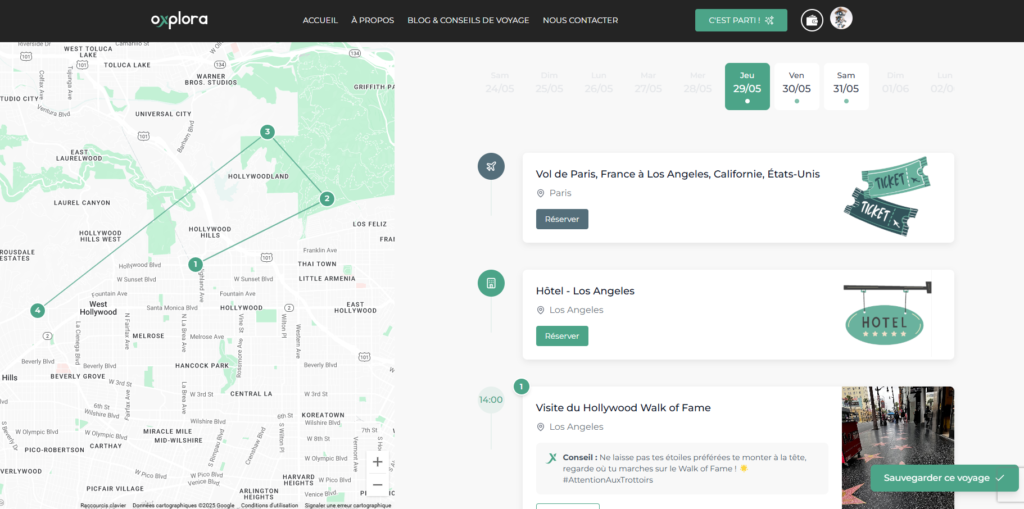This screenshot has height=509, width=1024.
Task: Click the Paris location pin icon
Action: [540, 193]
